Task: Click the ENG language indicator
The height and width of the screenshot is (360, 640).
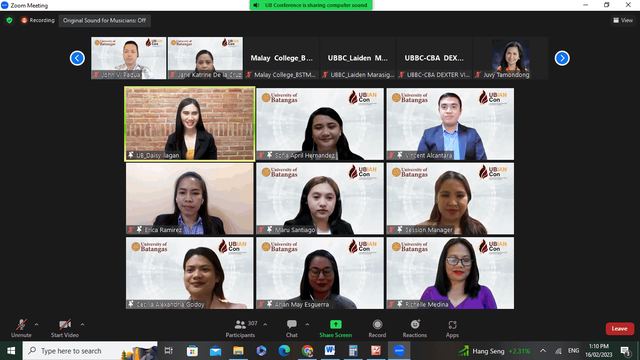Action: (x=573, y=351)
